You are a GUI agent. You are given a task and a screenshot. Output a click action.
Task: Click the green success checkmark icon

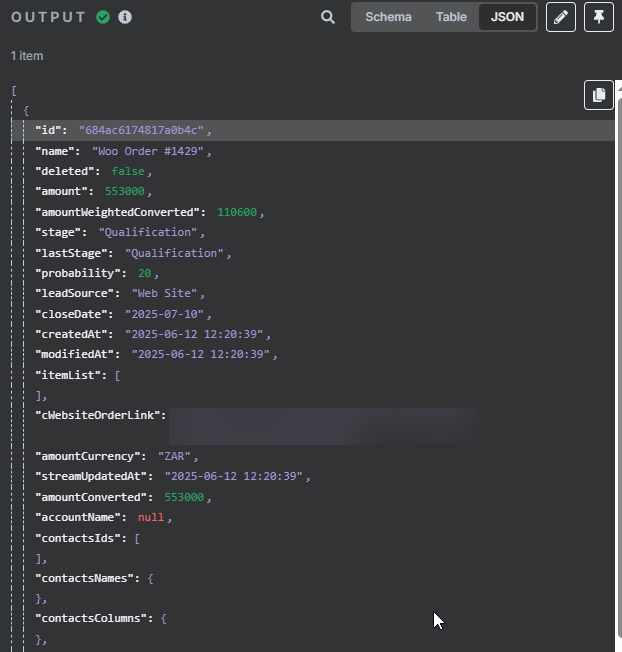click(x=103, y=17)
